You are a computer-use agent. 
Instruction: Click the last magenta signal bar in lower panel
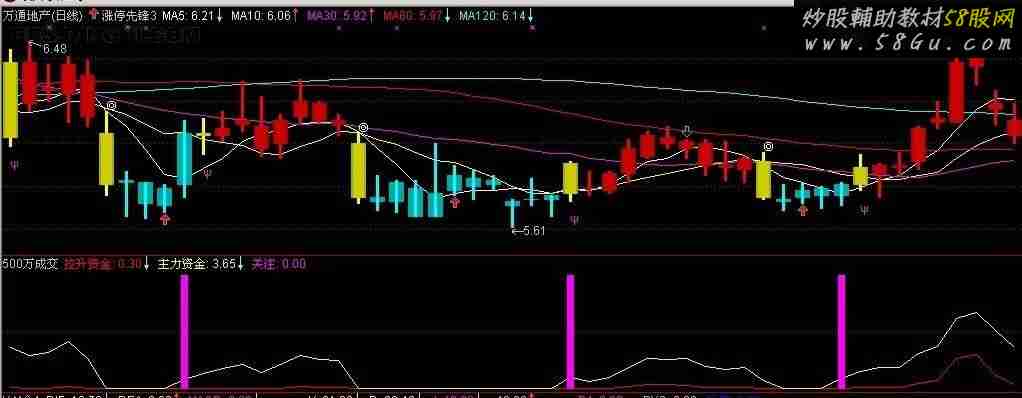841,332
